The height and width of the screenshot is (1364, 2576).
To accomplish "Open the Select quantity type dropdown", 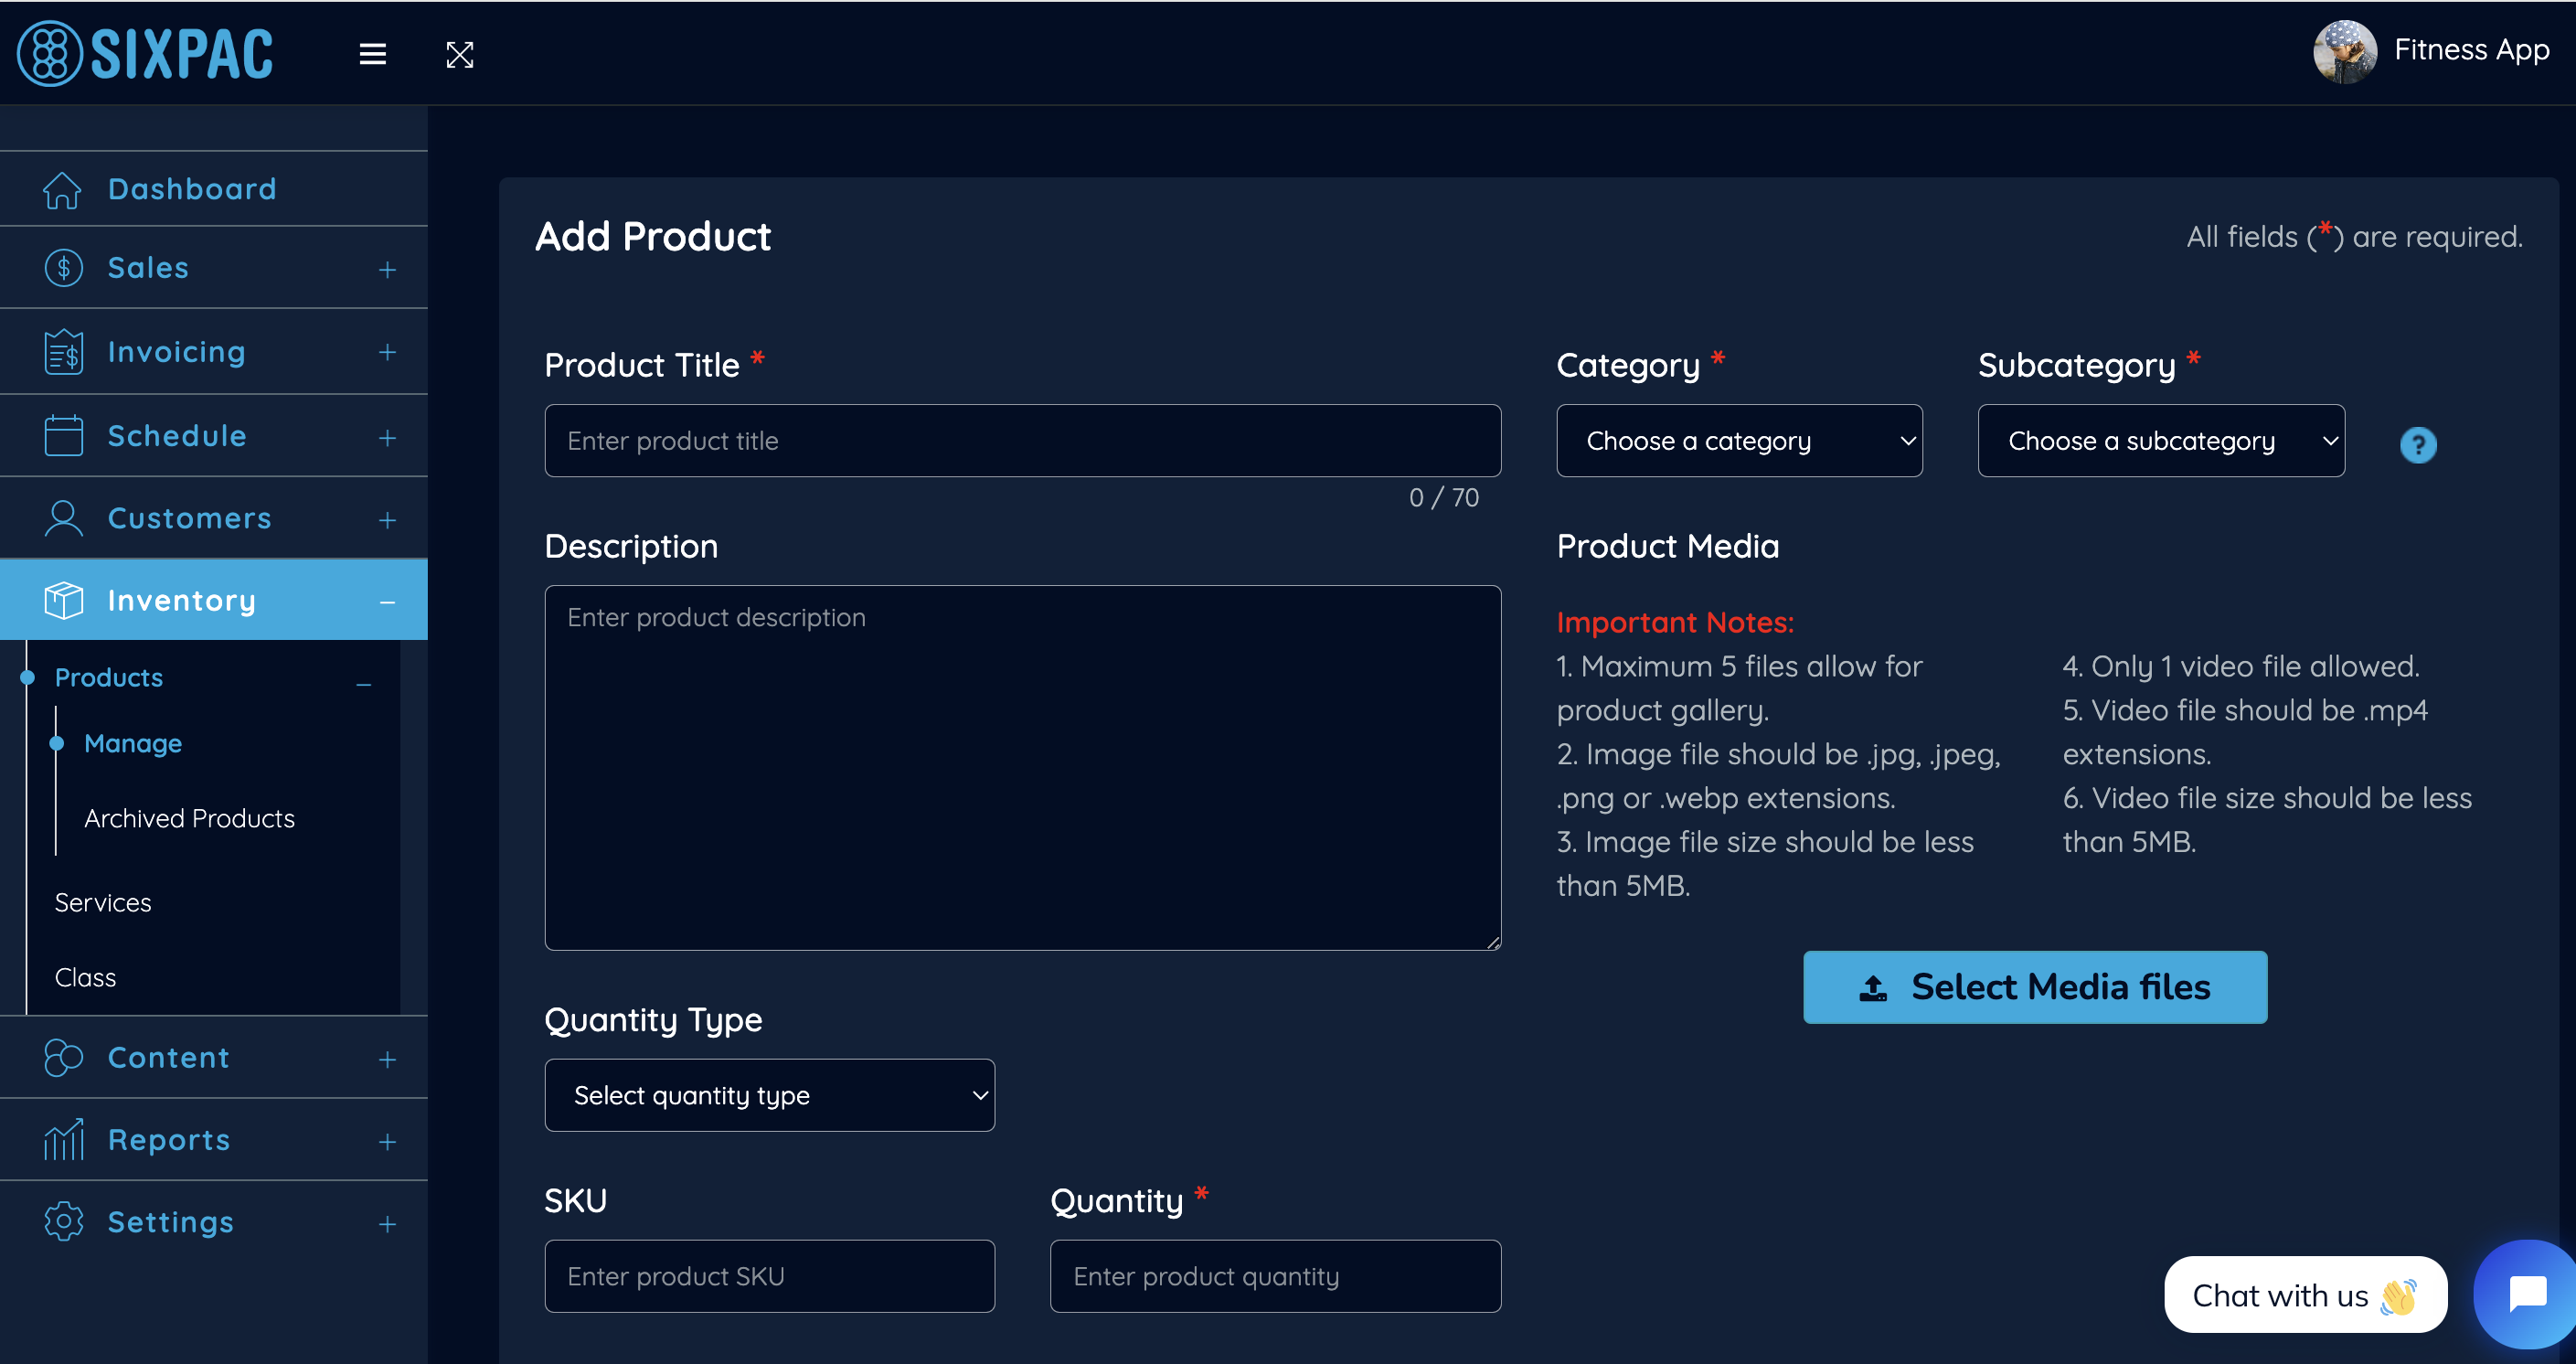I will 769,1095.
